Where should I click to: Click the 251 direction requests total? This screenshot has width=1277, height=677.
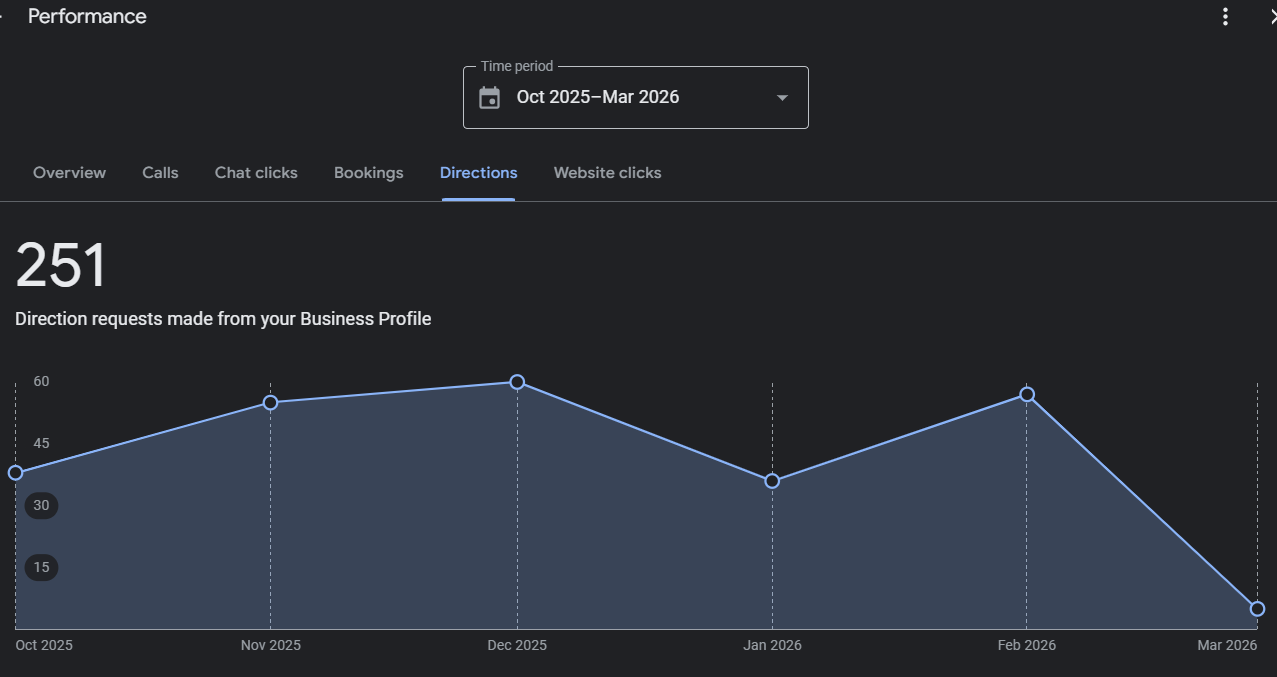click(61, 267)
